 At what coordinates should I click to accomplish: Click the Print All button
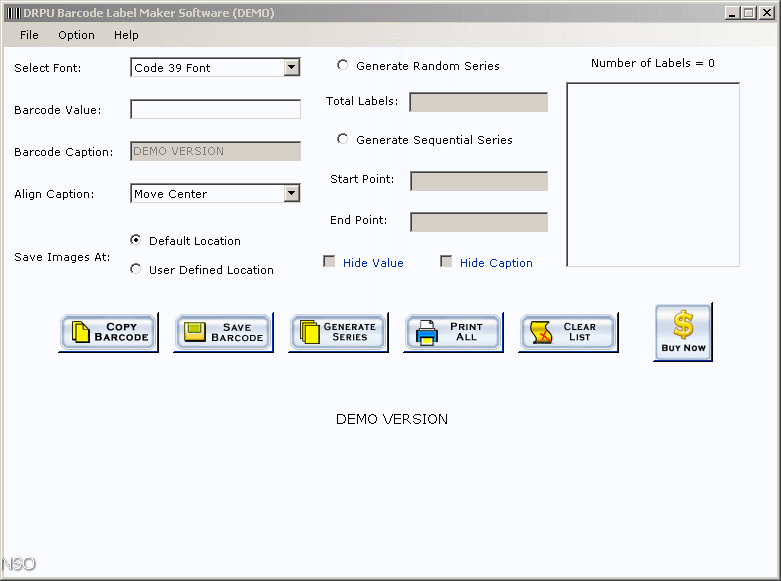point(454,332)
